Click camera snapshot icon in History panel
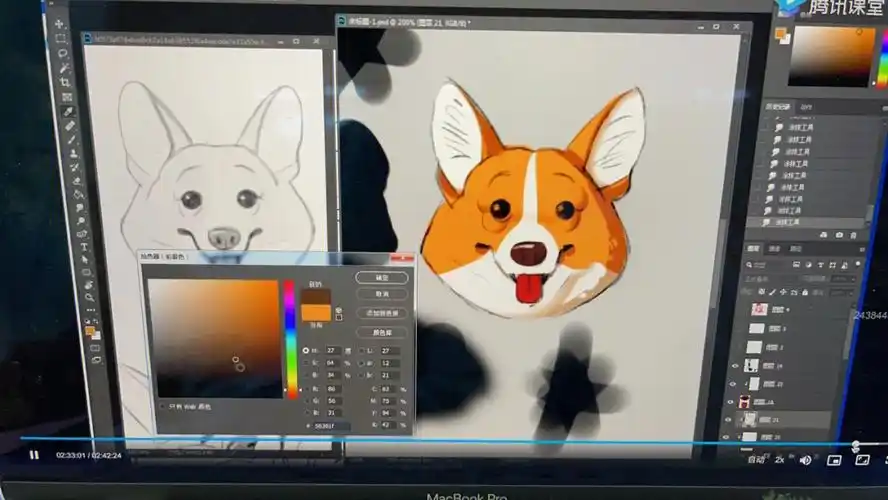This screenshot has height=500, width=888. pyautogui.click(x=839, y=235)
